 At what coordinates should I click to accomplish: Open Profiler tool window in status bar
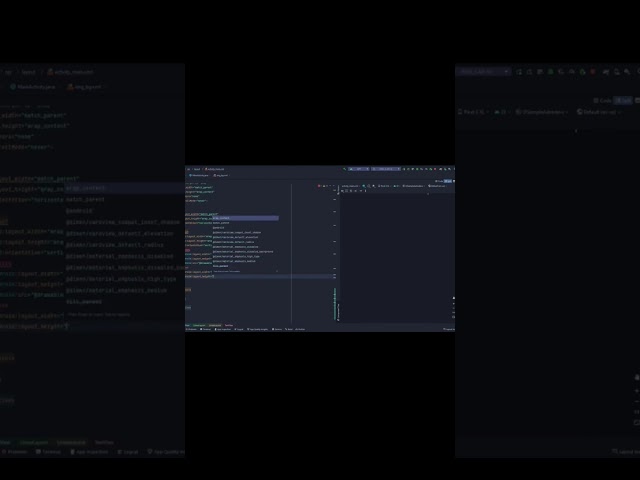tap(191, 329)
